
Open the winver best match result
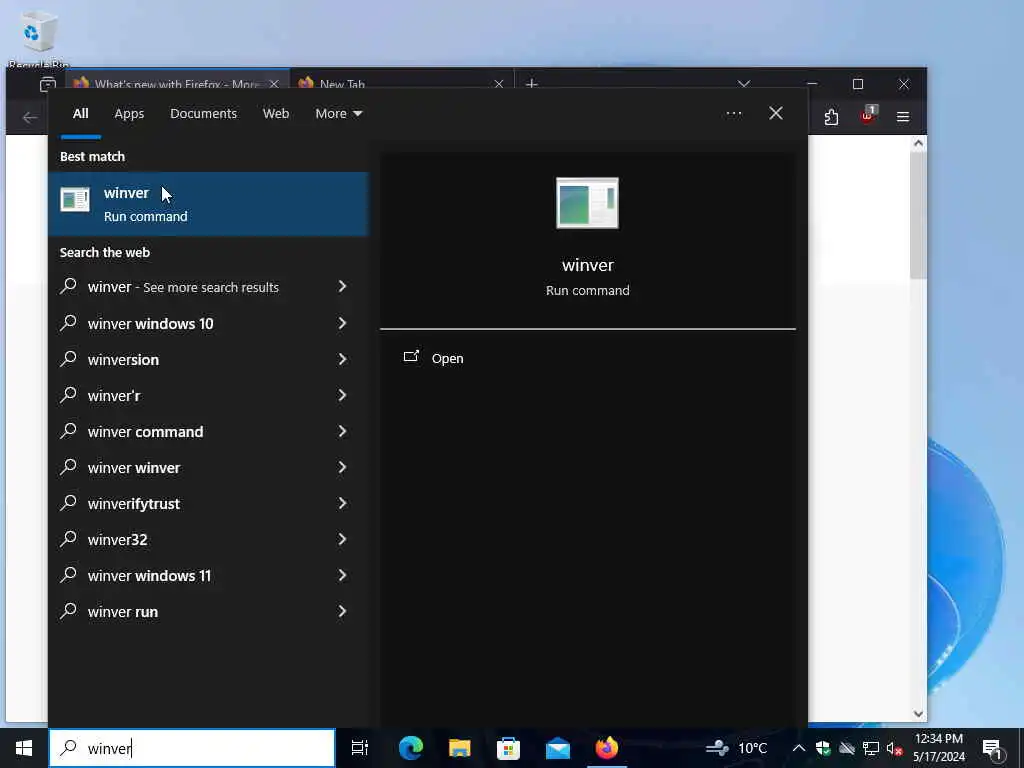point(208,204)
